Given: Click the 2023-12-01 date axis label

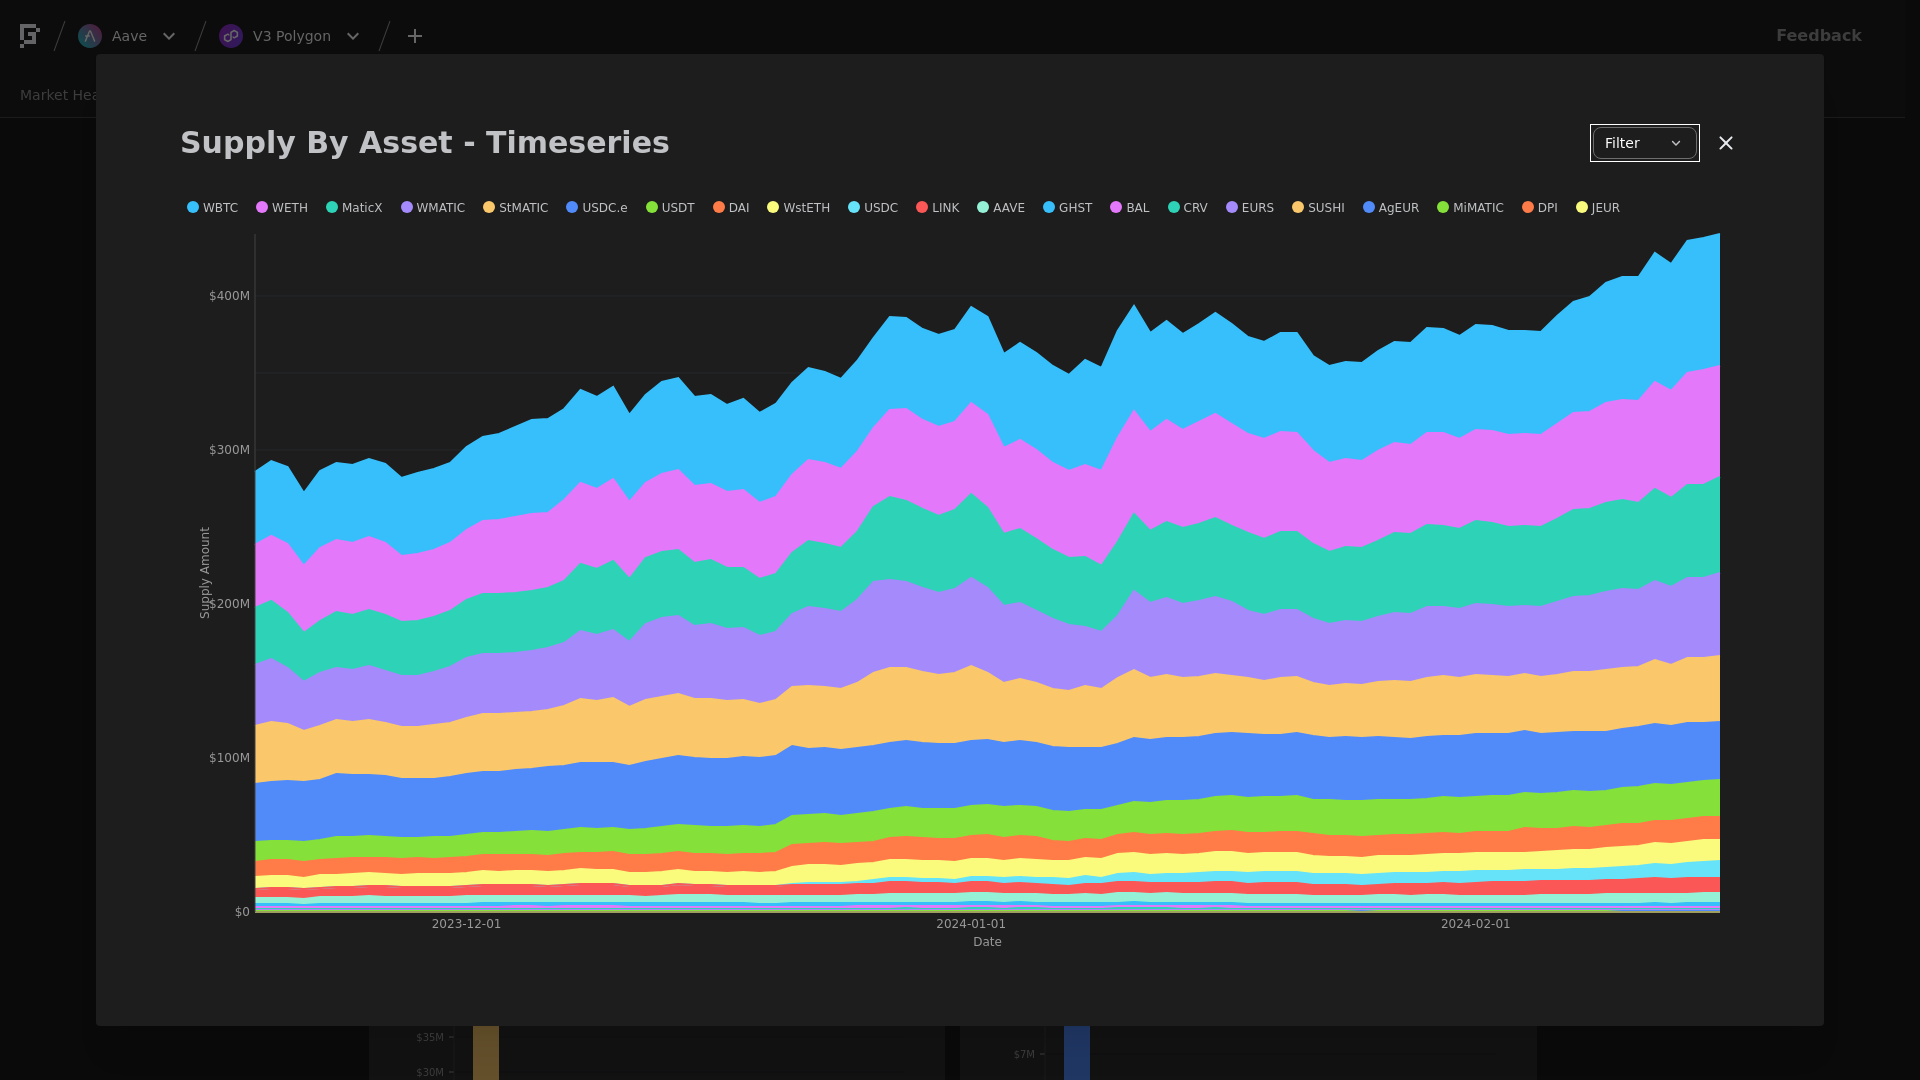Looking at the screenshot, I should pos(466,924).
